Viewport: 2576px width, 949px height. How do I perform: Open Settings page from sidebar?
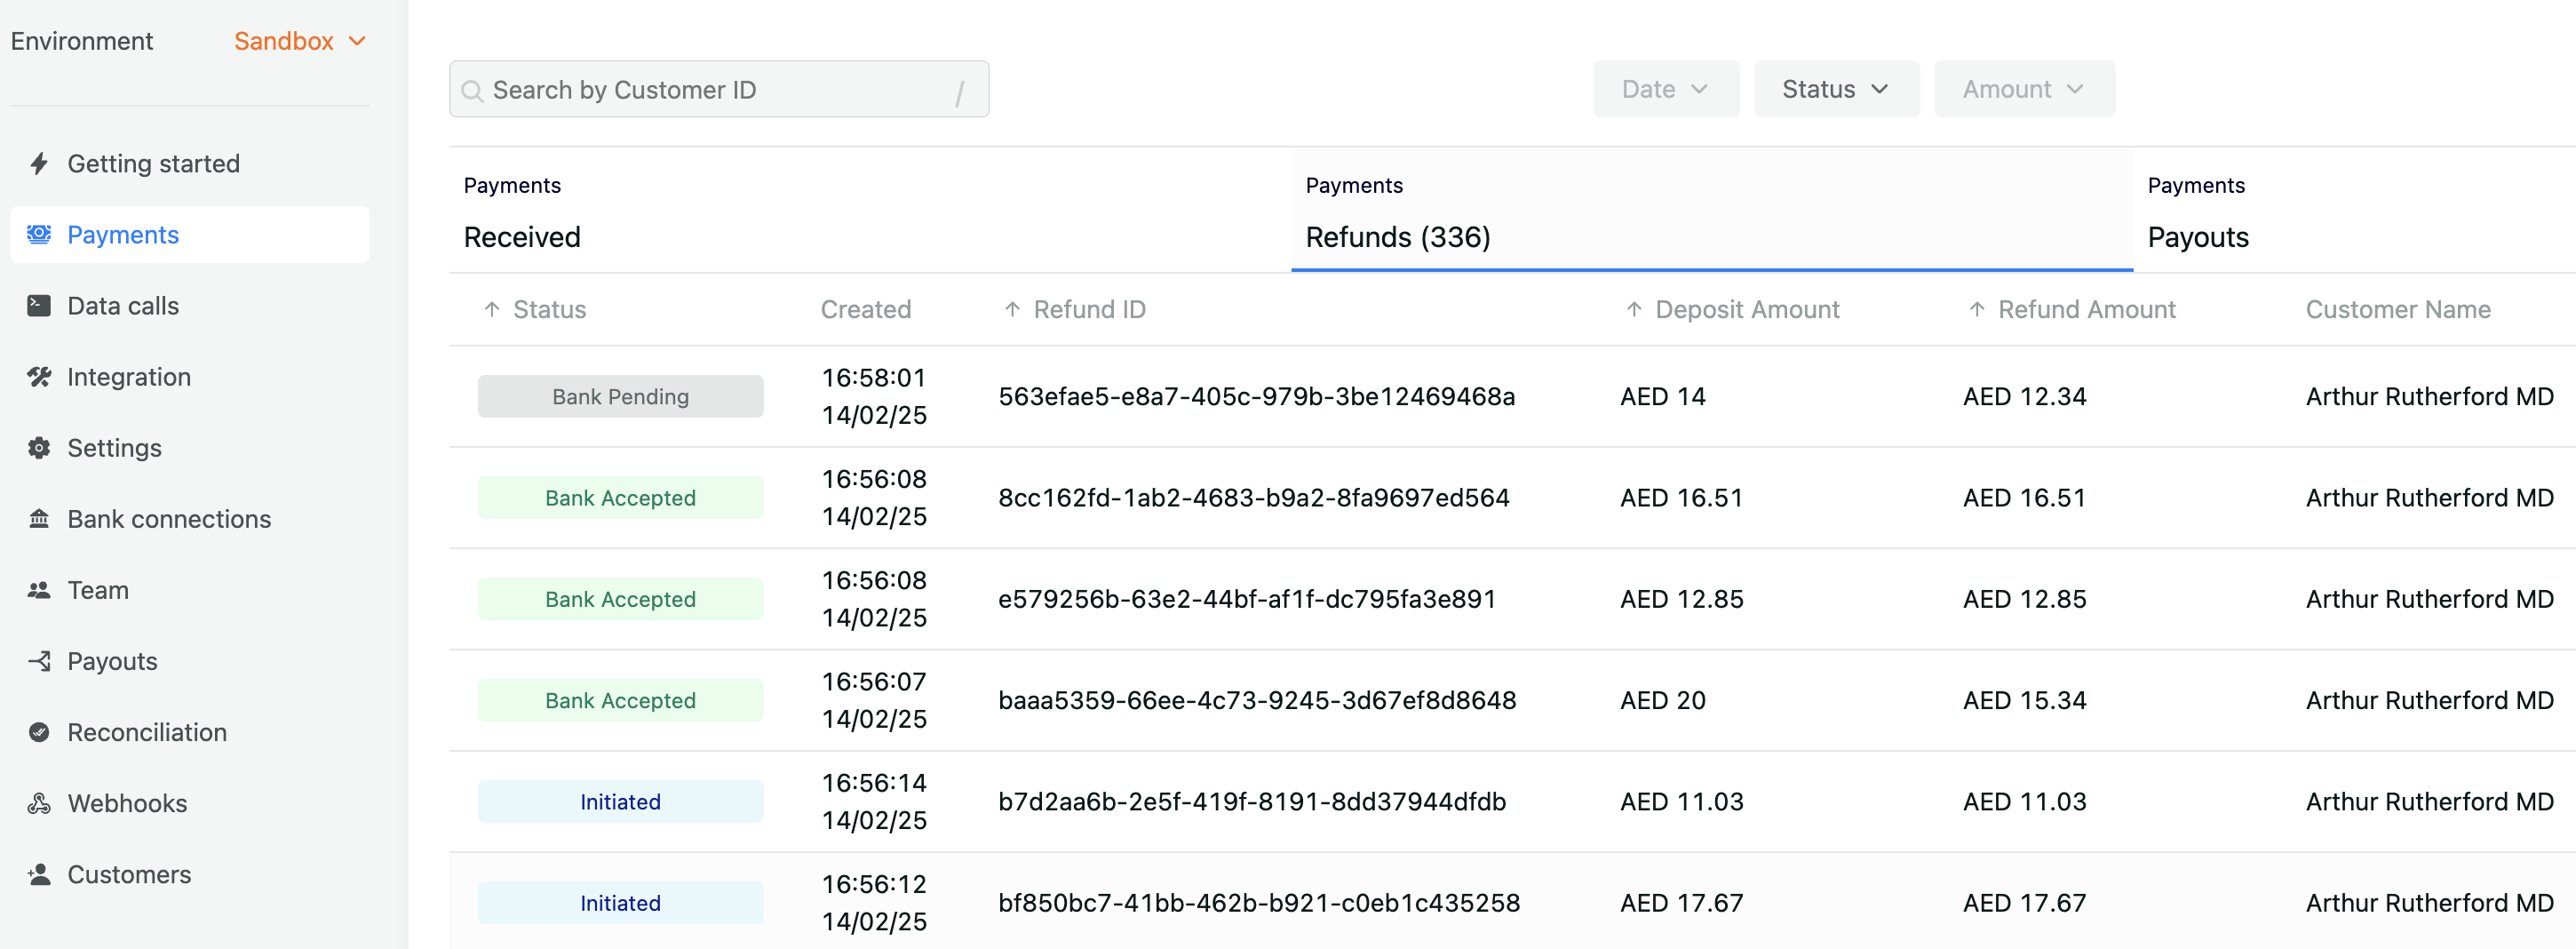(190, 447)
